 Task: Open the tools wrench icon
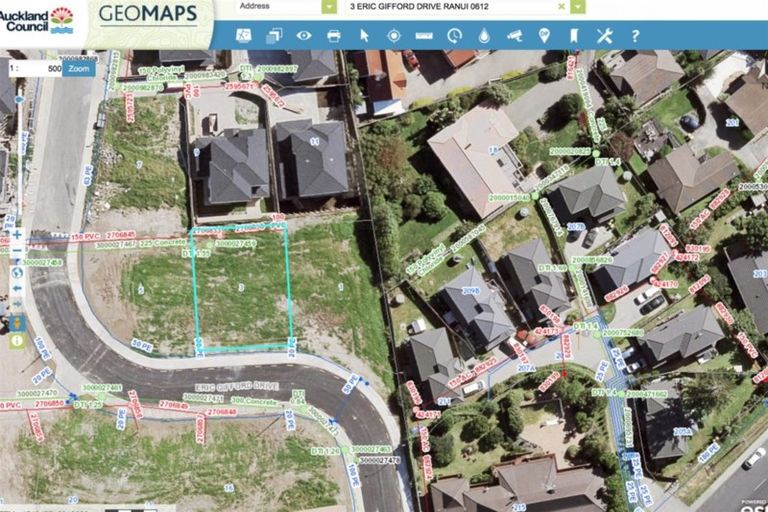click(x=604, y=36)
